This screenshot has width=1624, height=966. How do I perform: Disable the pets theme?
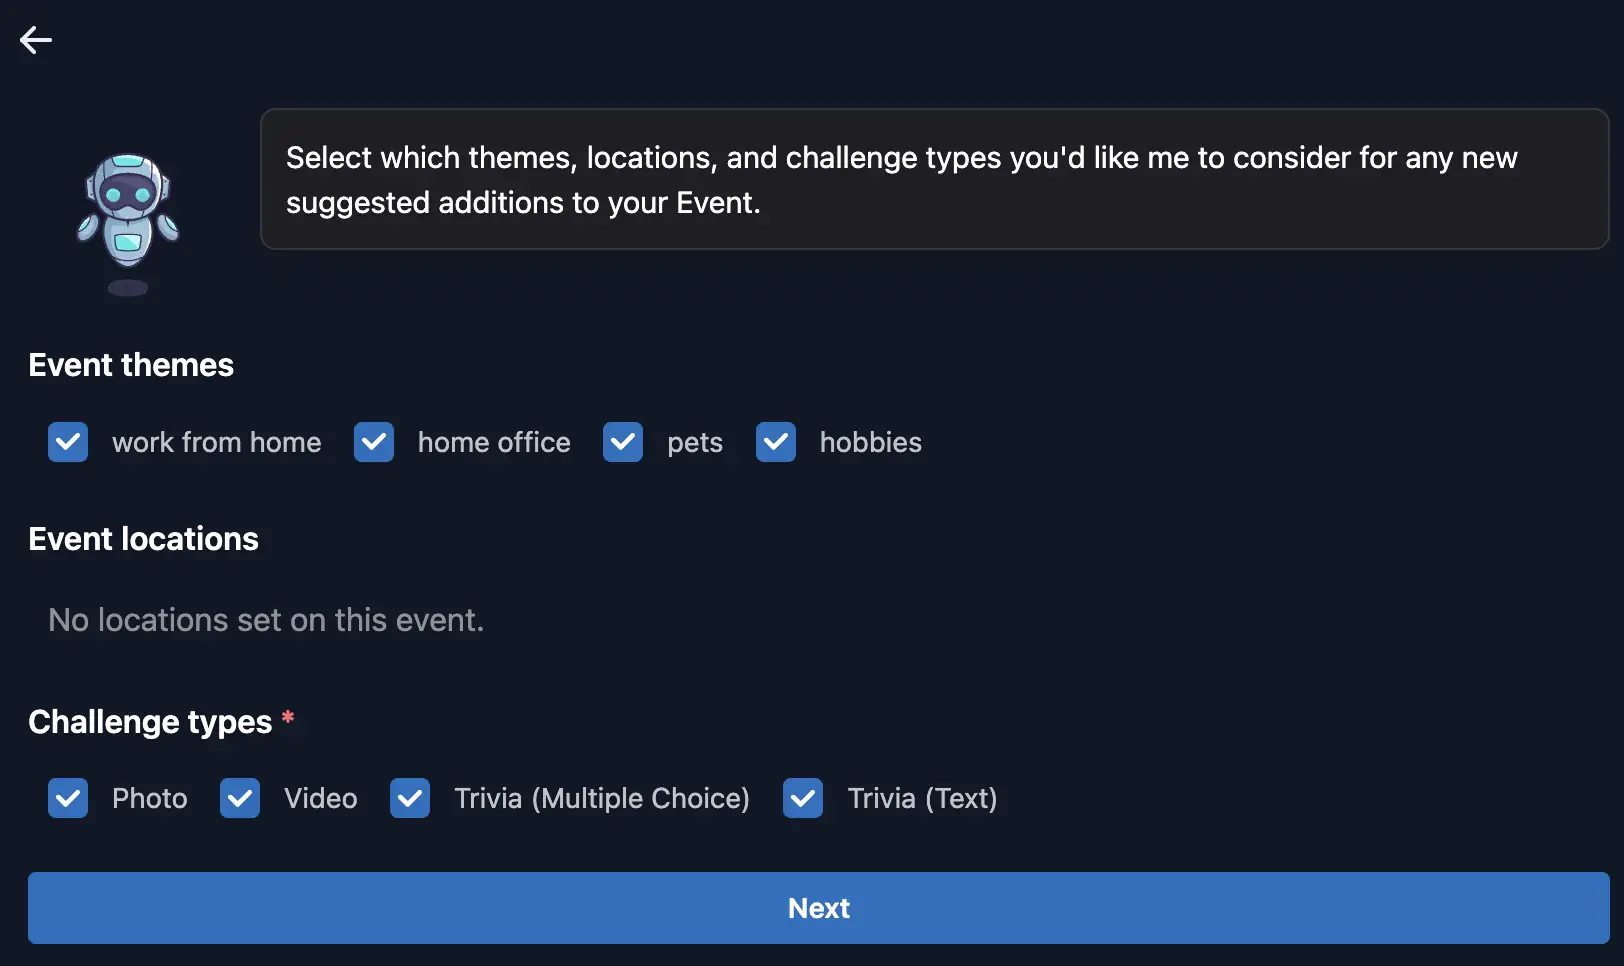tap(622, 442)
